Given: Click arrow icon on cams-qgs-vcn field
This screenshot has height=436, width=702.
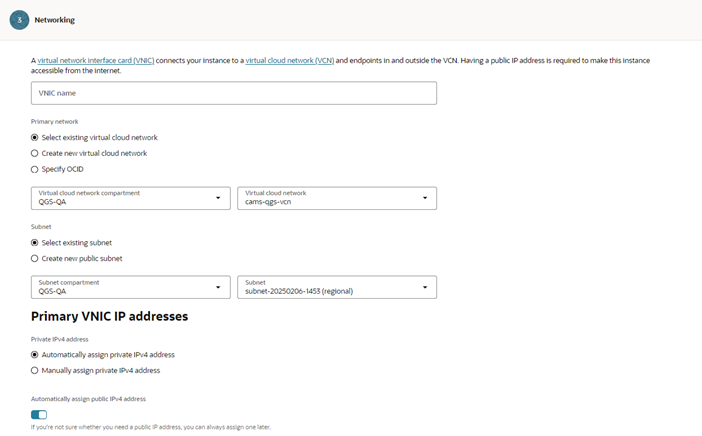Looking at the screenshot, I should point(424,198).
